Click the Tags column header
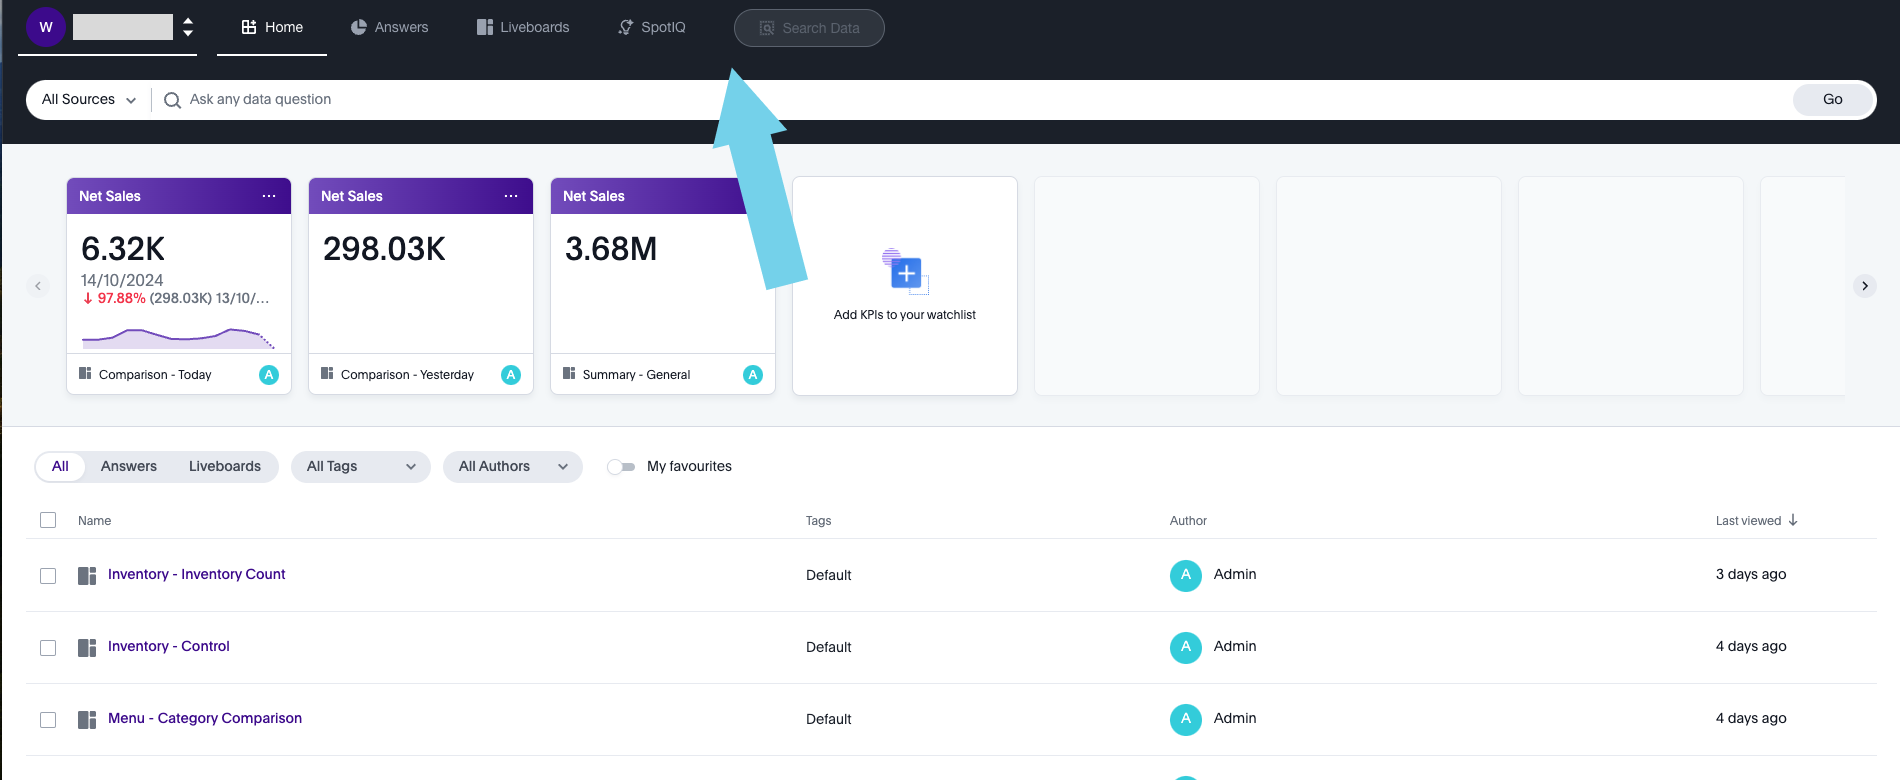Viewport: 1900px width, 780px height. click(819, 521)
